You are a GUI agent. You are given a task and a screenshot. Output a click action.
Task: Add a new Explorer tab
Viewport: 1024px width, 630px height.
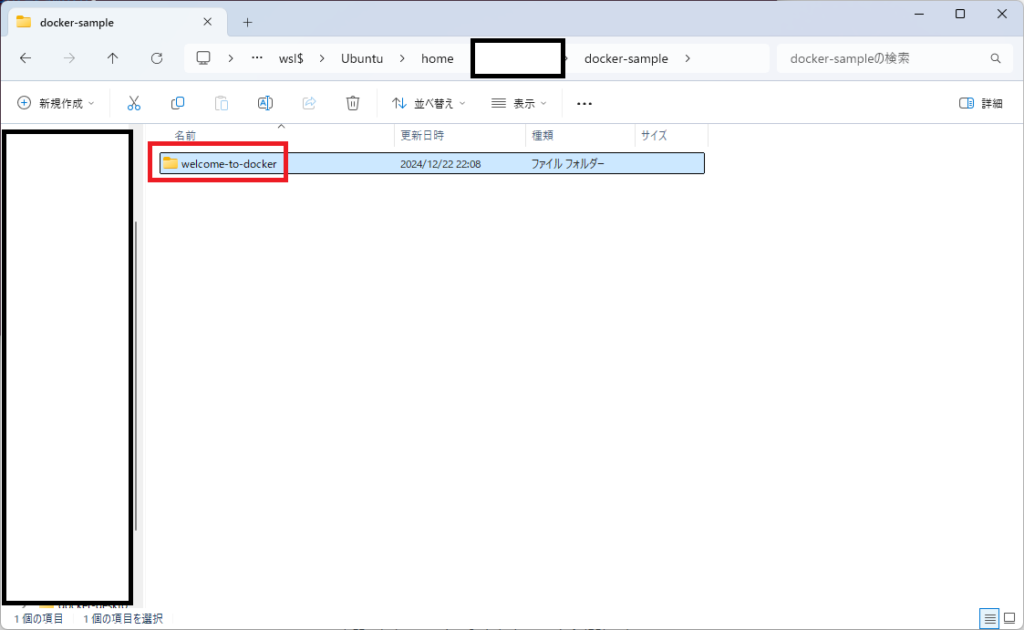point(248,23)
